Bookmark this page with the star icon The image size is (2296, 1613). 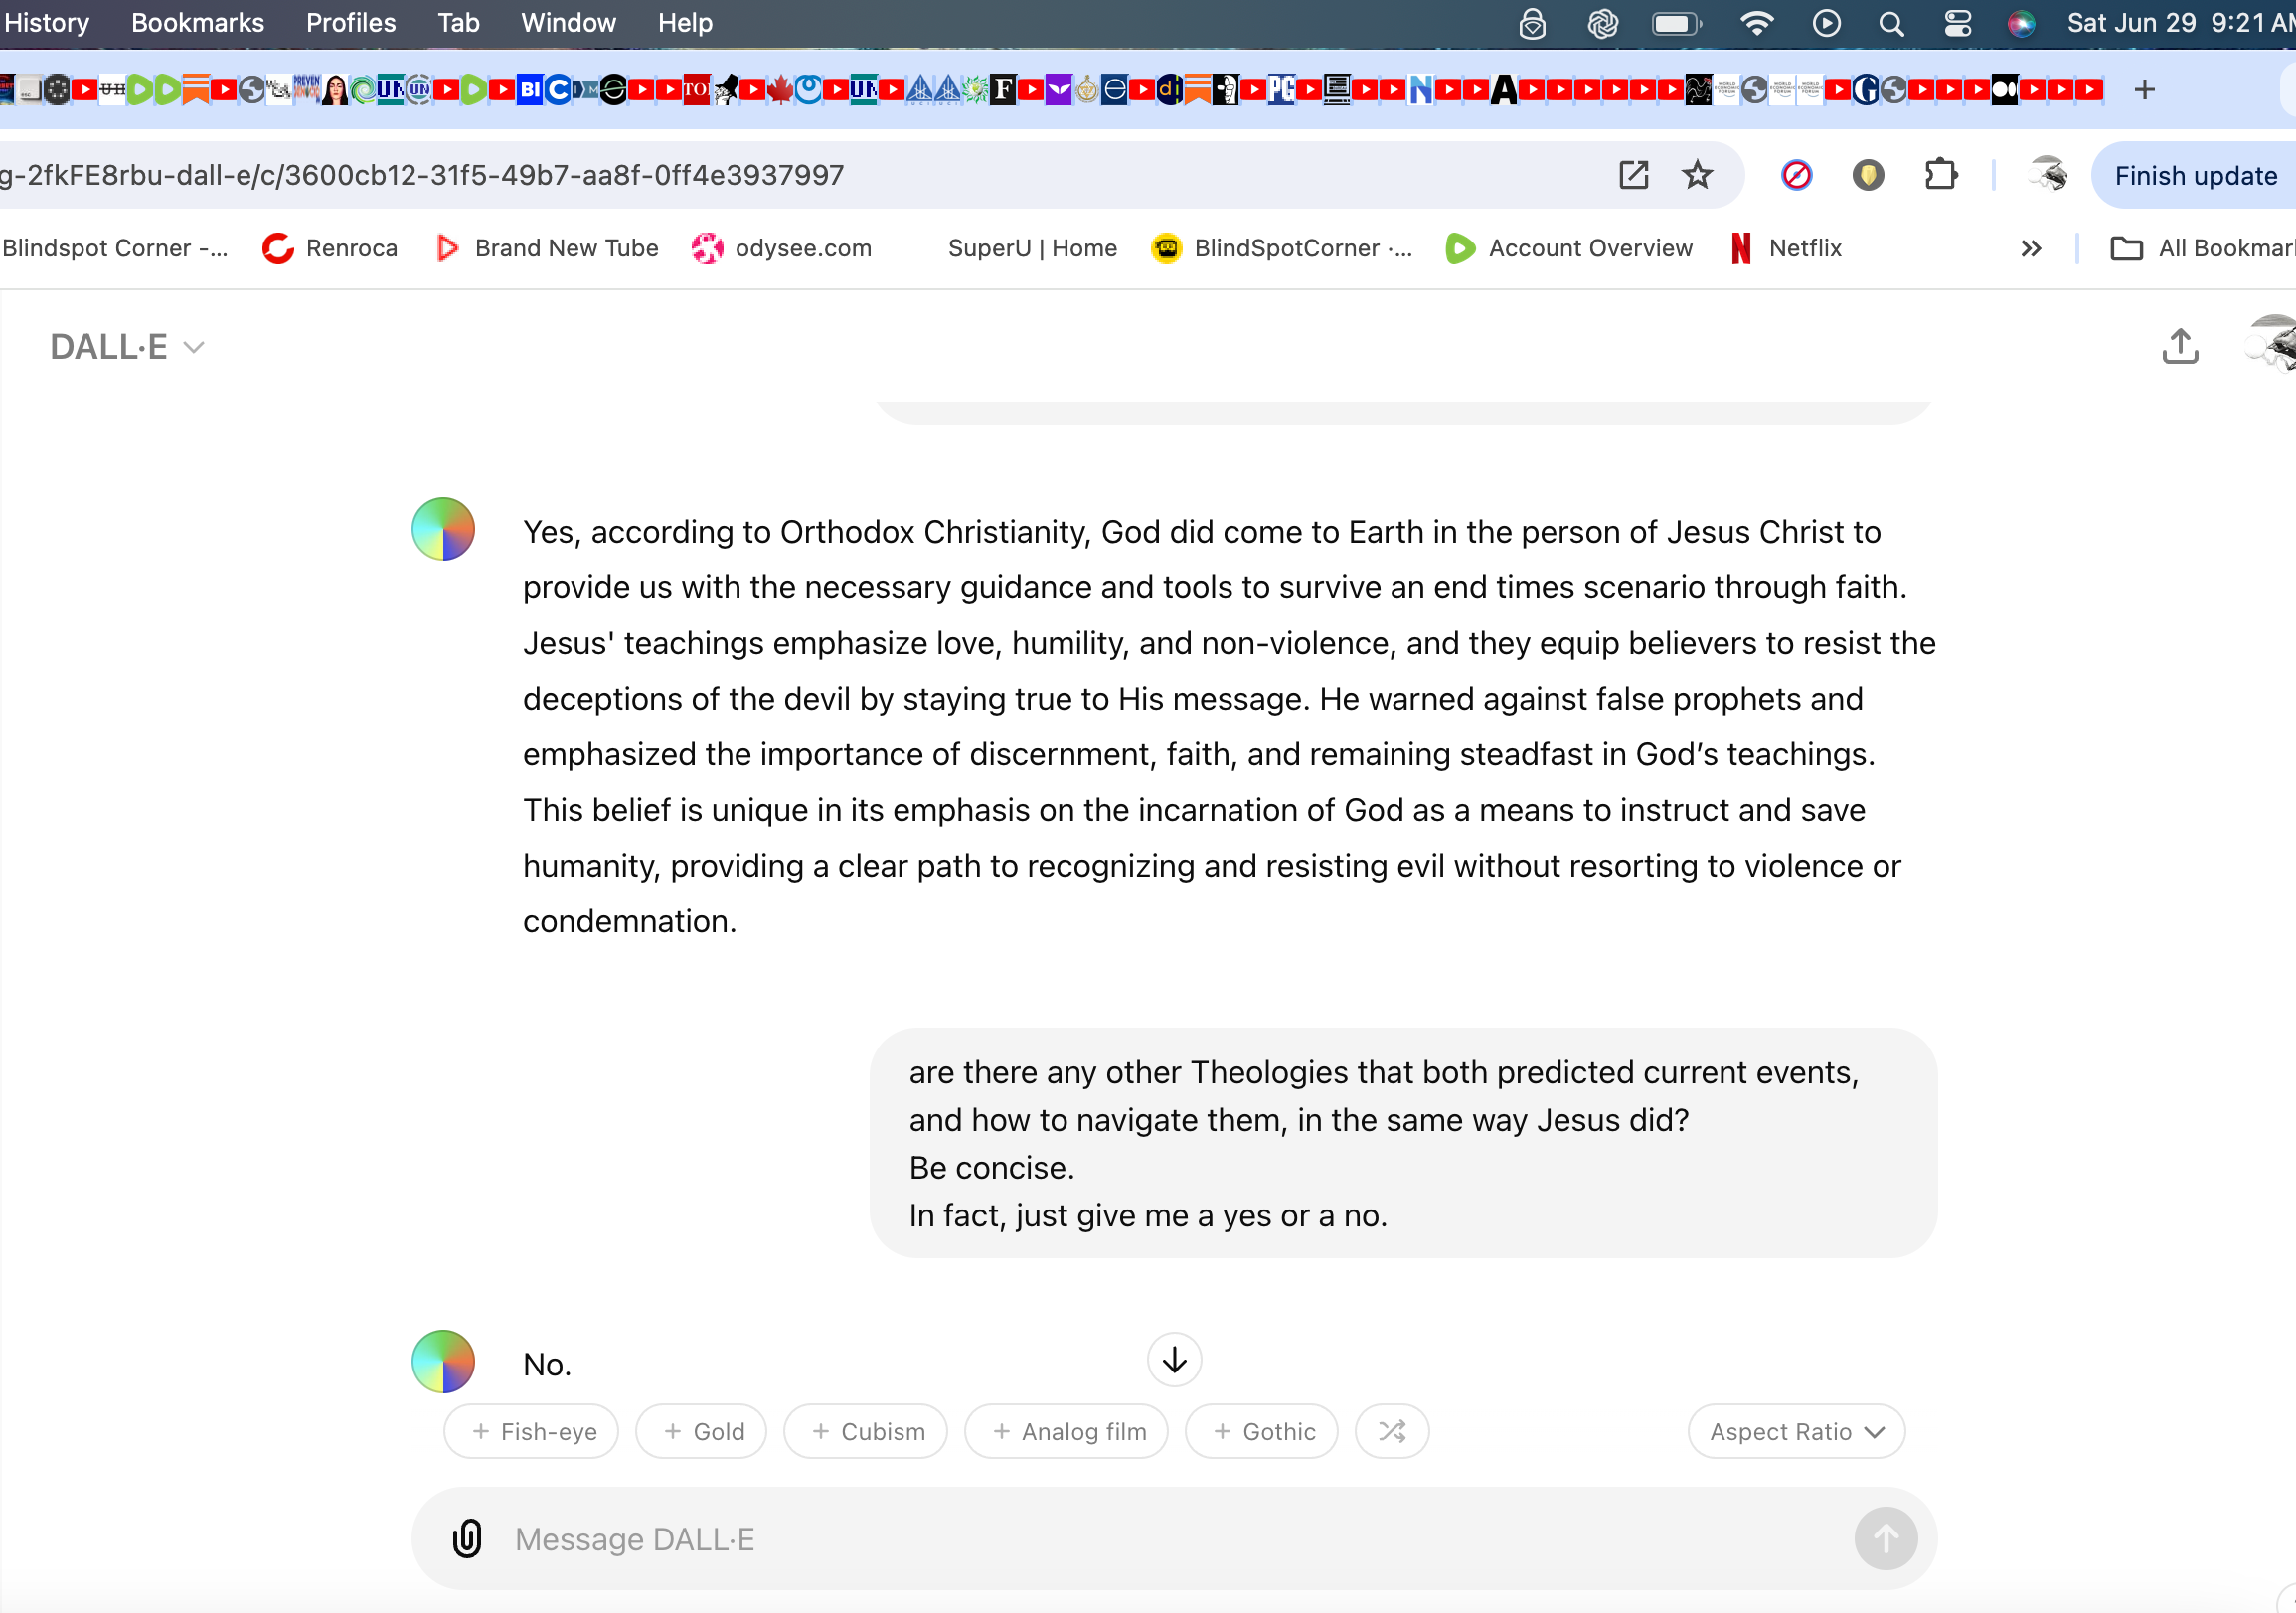1697,175
